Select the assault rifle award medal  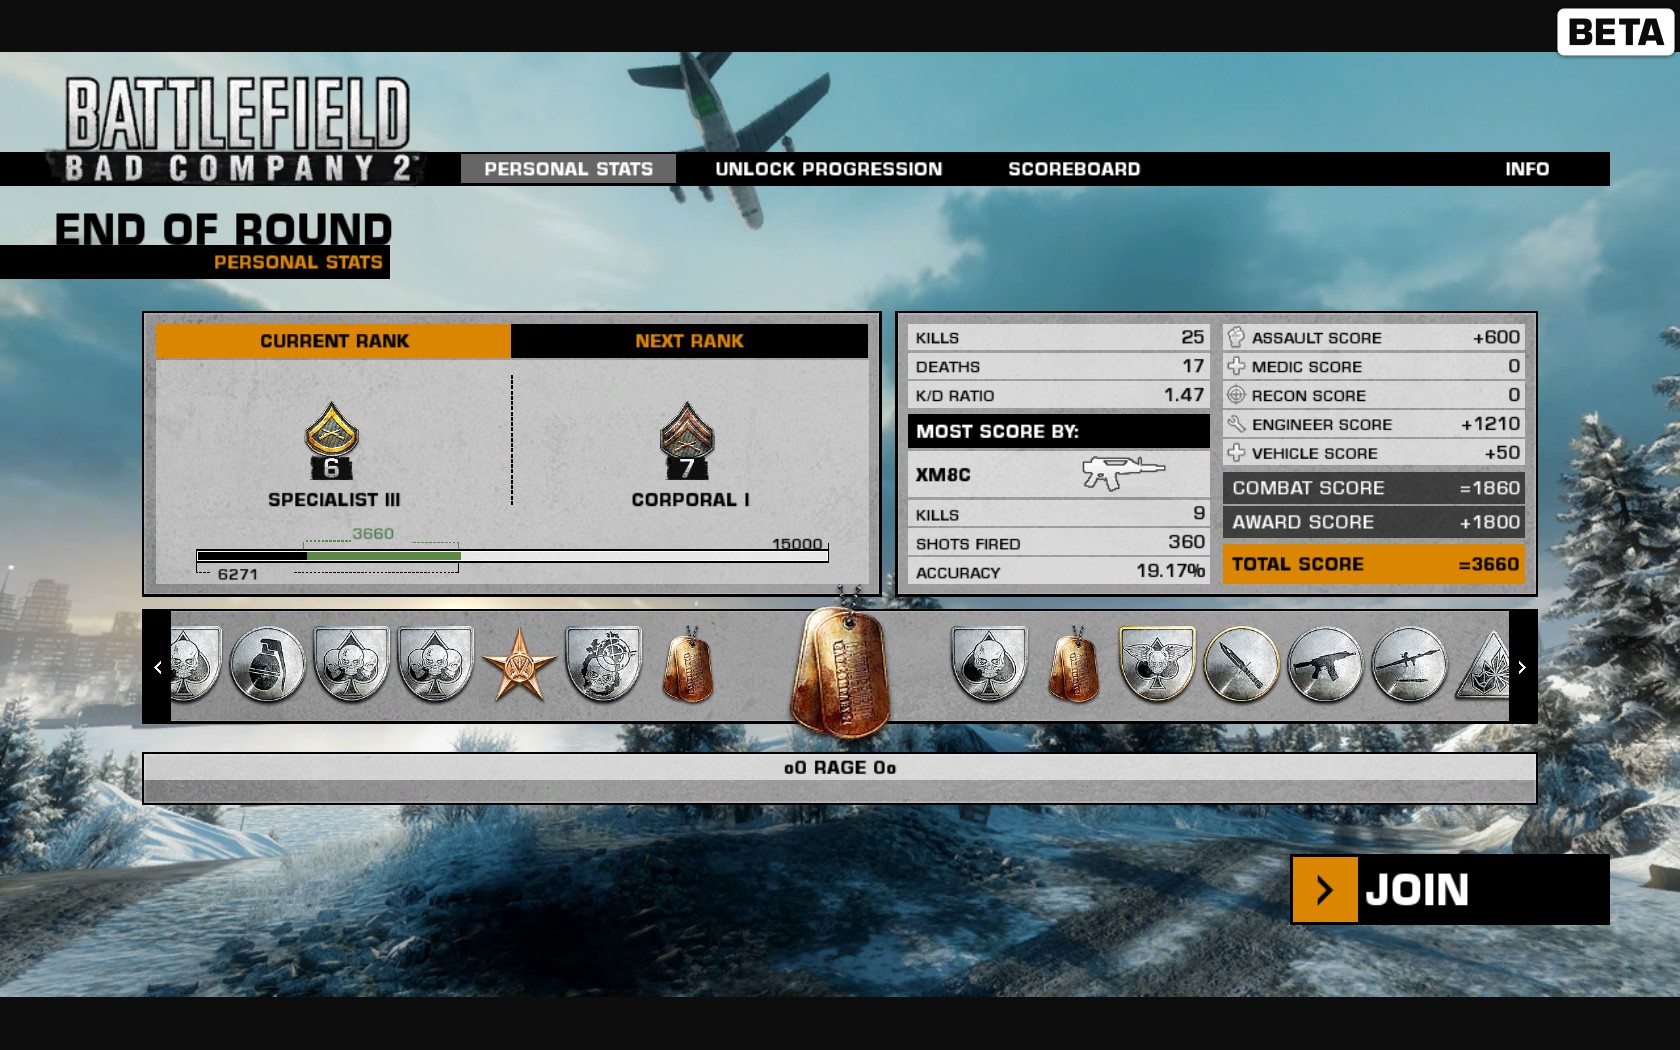[x=1325, y=665]
